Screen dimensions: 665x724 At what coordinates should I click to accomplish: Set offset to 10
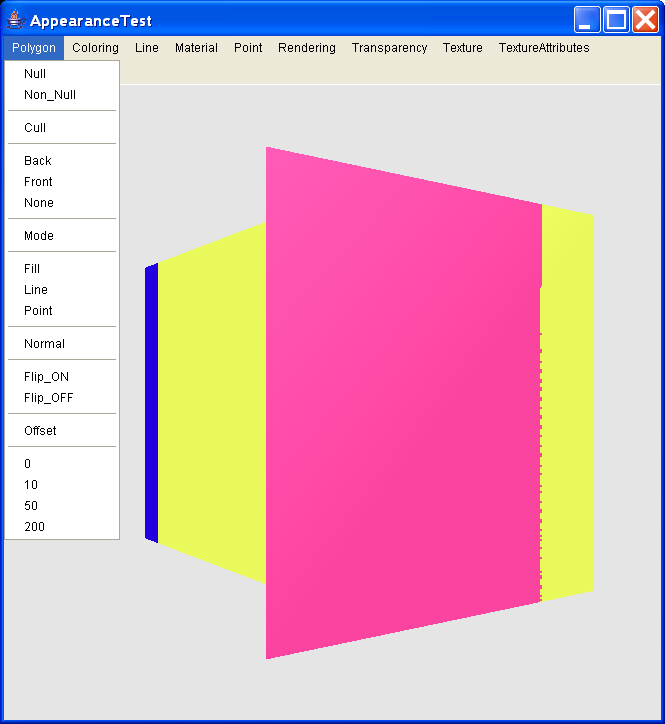click(x=62, y=485)
